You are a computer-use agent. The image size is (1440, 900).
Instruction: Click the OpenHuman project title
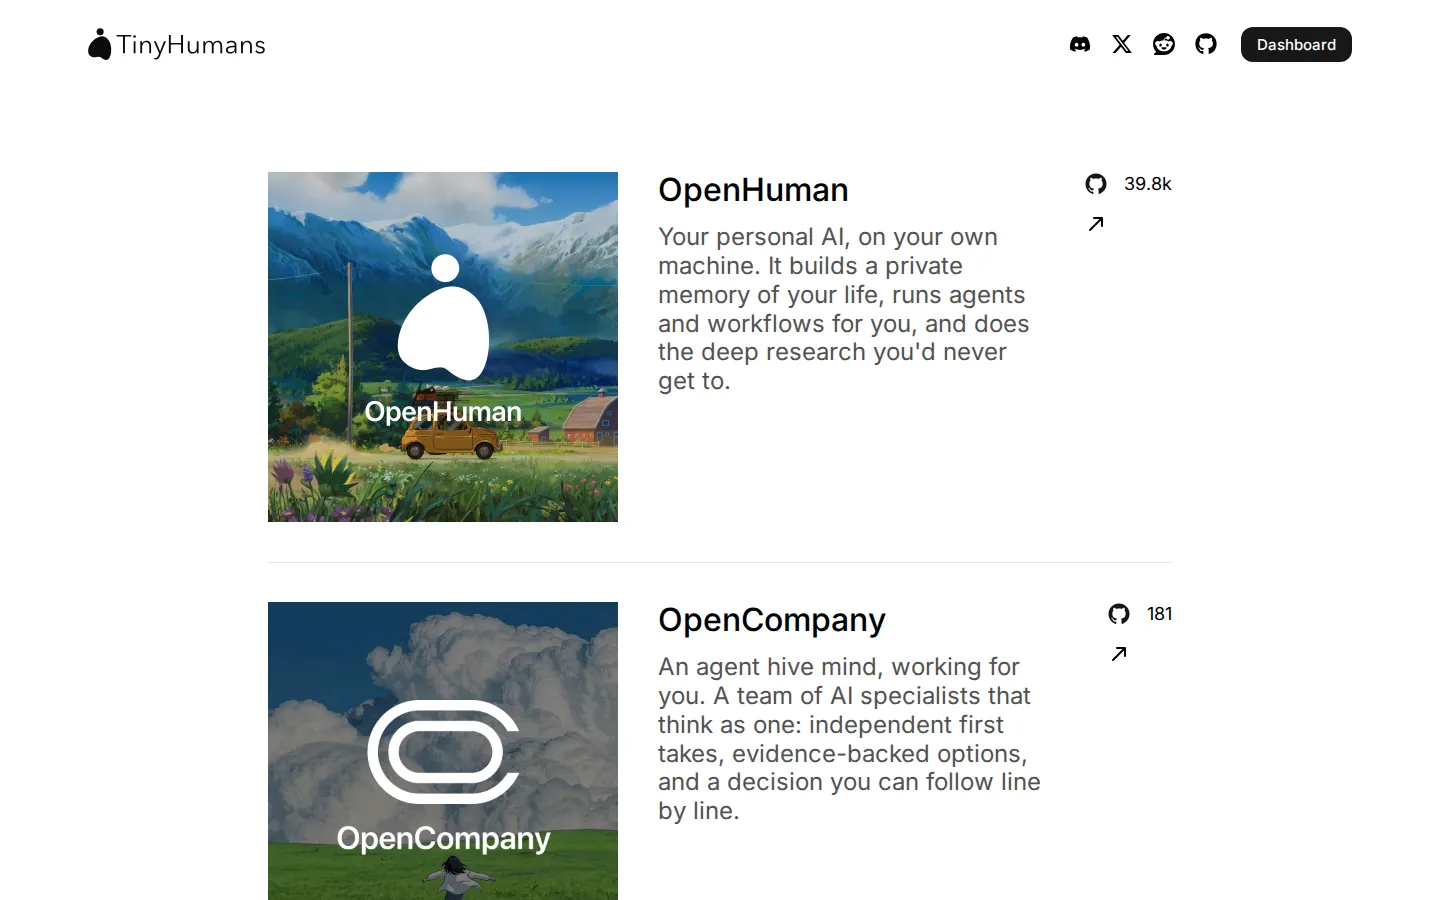(753, 190)
